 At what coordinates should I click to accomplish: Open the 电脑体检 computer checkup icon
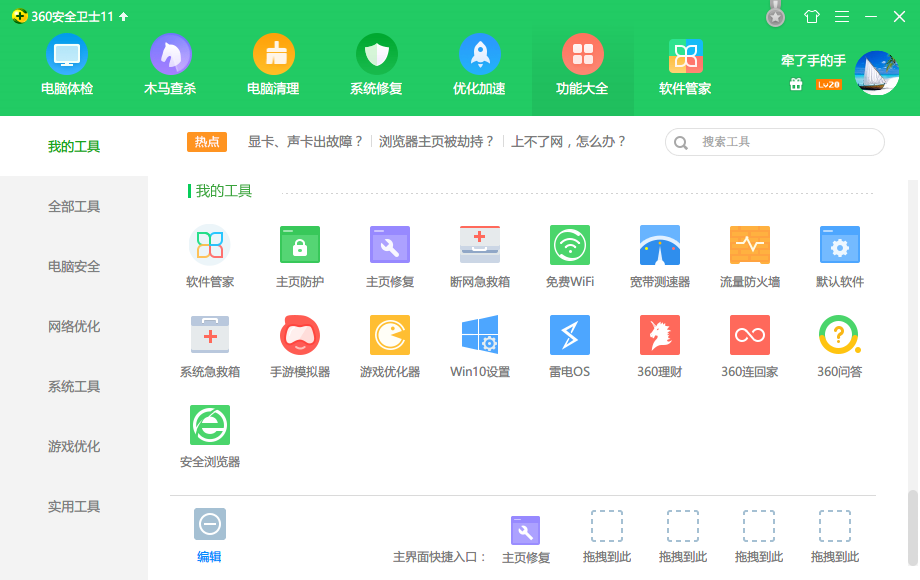[x=67, y=55]
